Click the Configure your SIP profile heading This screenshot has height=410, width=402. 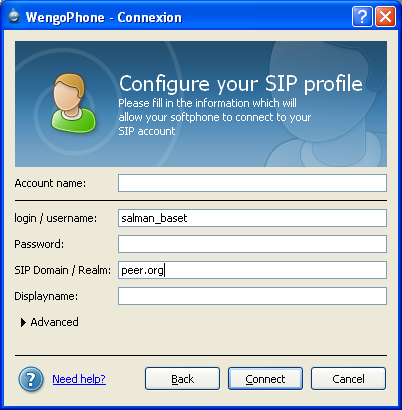[241, 84]
